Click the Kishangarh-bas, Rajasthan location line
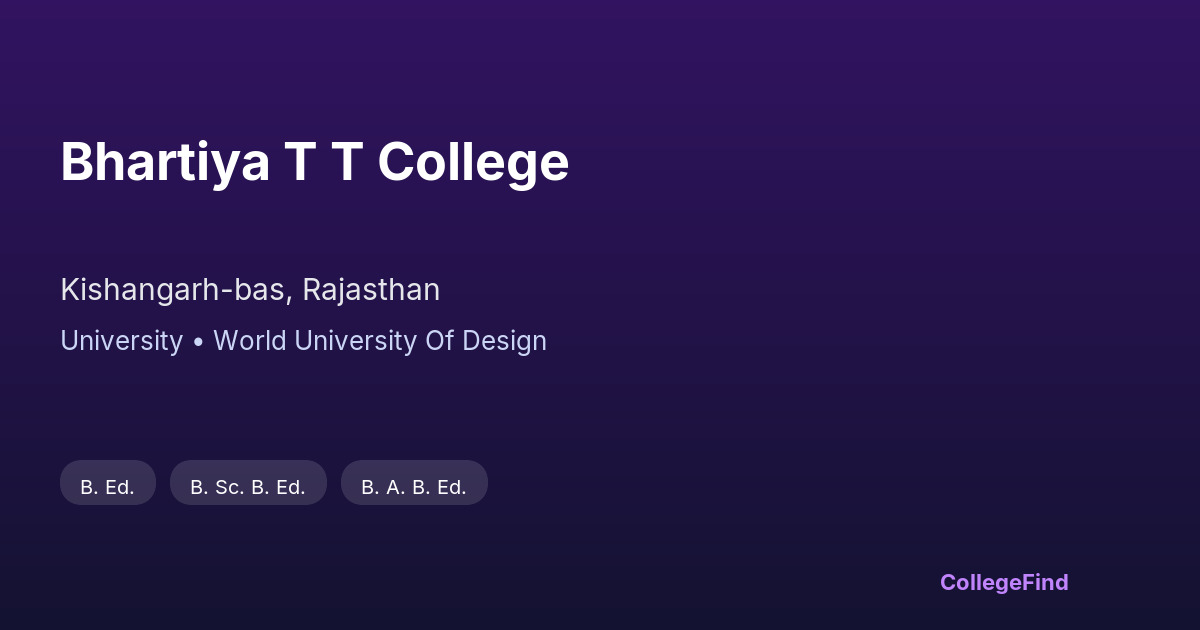 pyautogui.click(x=250, y=290)
